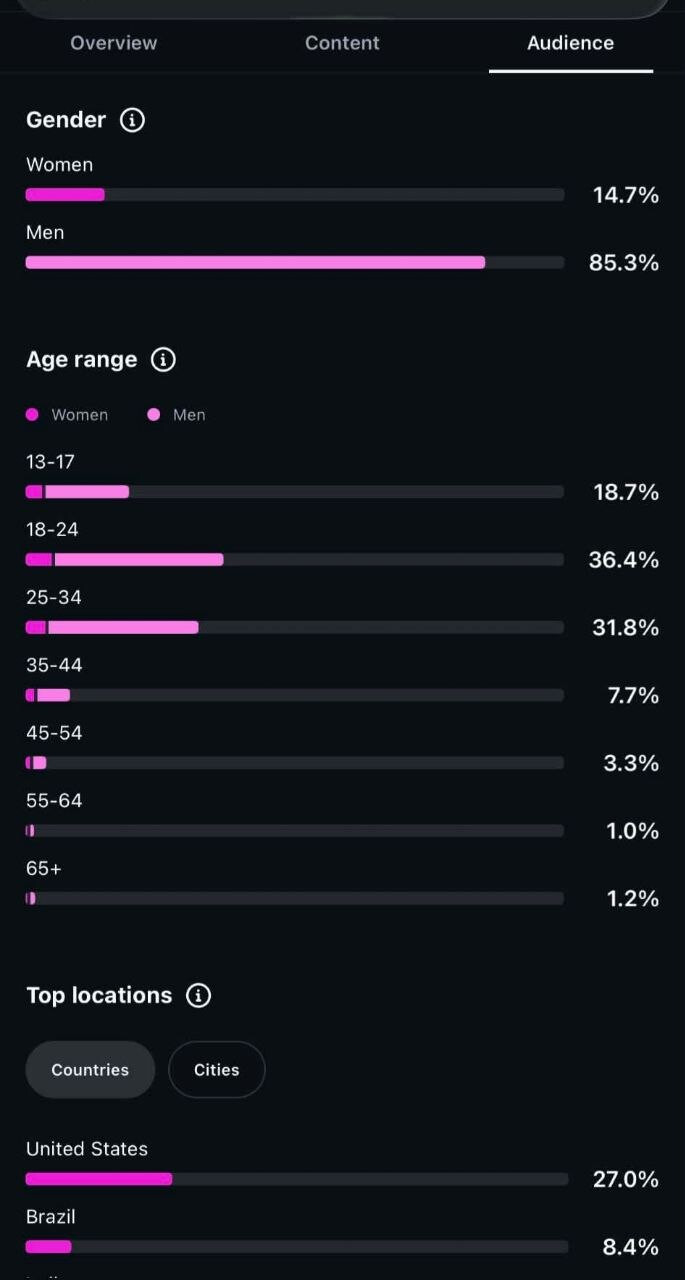Tap the 35-44 age range bar
Image resolution: width=685 pixels, height=1280 pixels.
pos(295,695)
